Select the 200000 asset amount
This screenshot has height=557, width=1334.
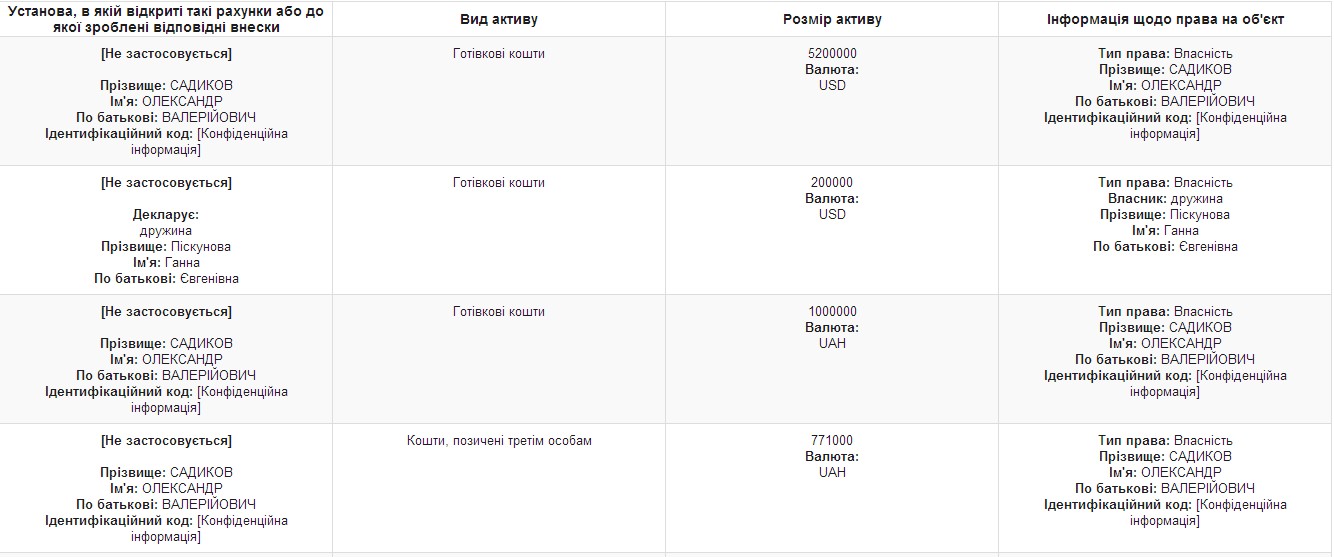click(x=832, y=182)
